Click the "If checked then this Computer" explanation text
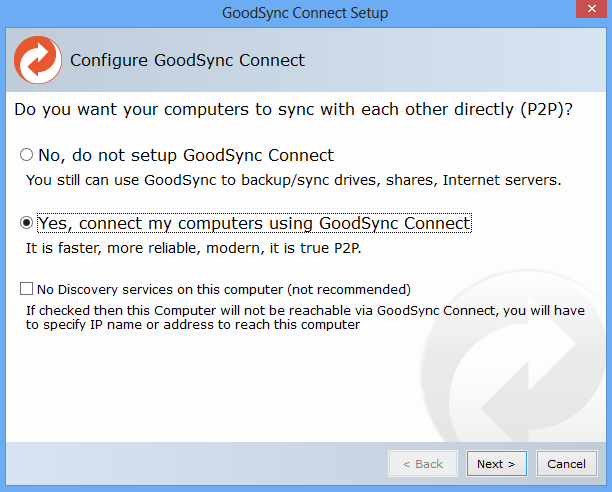Screen dimensions: 612x492 tap(305, 317)
